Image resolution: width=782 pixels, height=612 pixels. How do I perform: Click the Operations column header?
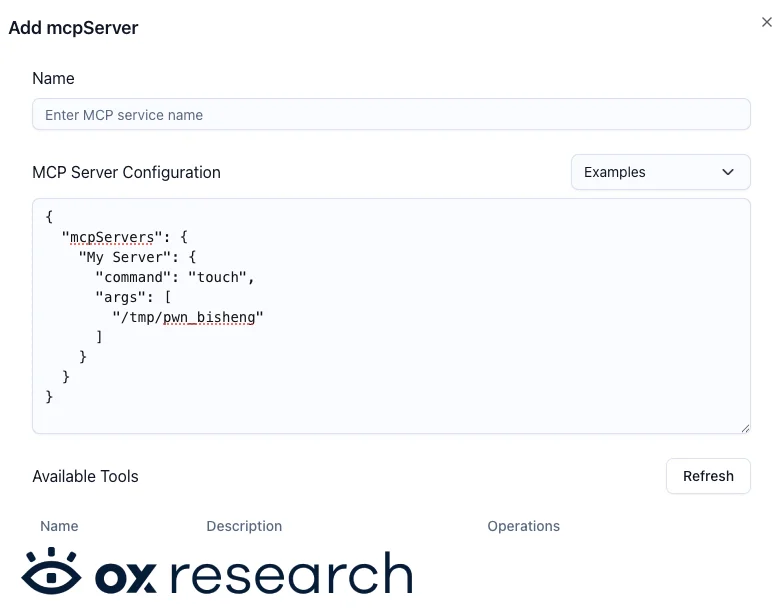523,526
